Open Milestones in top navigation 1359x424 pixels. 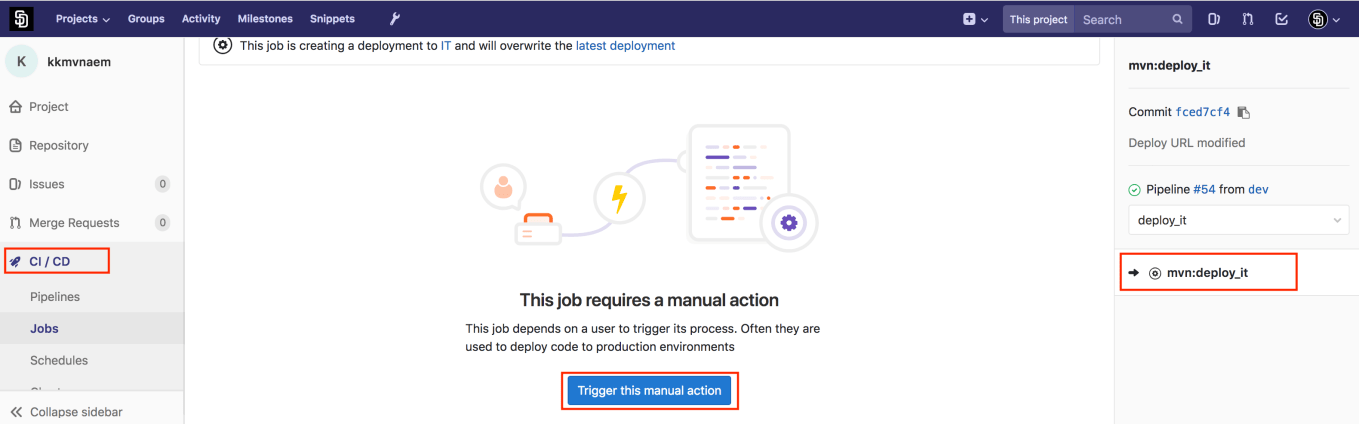(265, 19)
